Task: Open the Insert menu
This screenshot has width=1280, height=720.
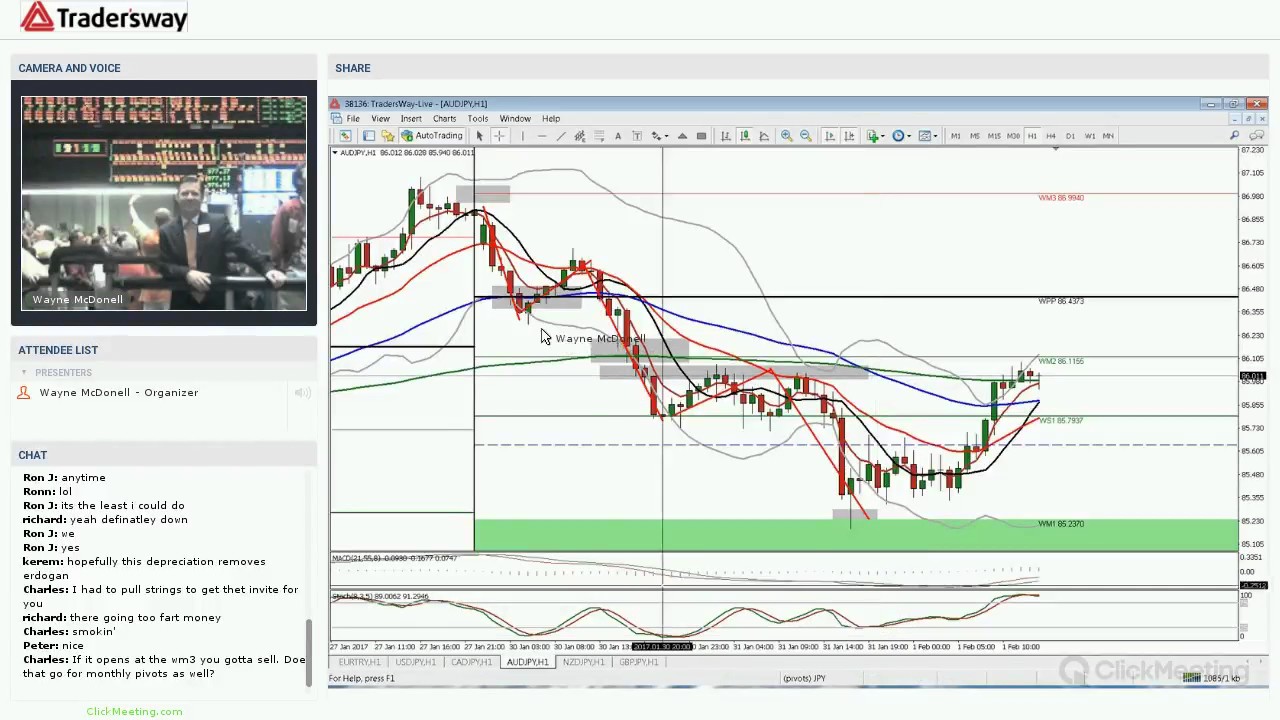Action: point(411,119)
